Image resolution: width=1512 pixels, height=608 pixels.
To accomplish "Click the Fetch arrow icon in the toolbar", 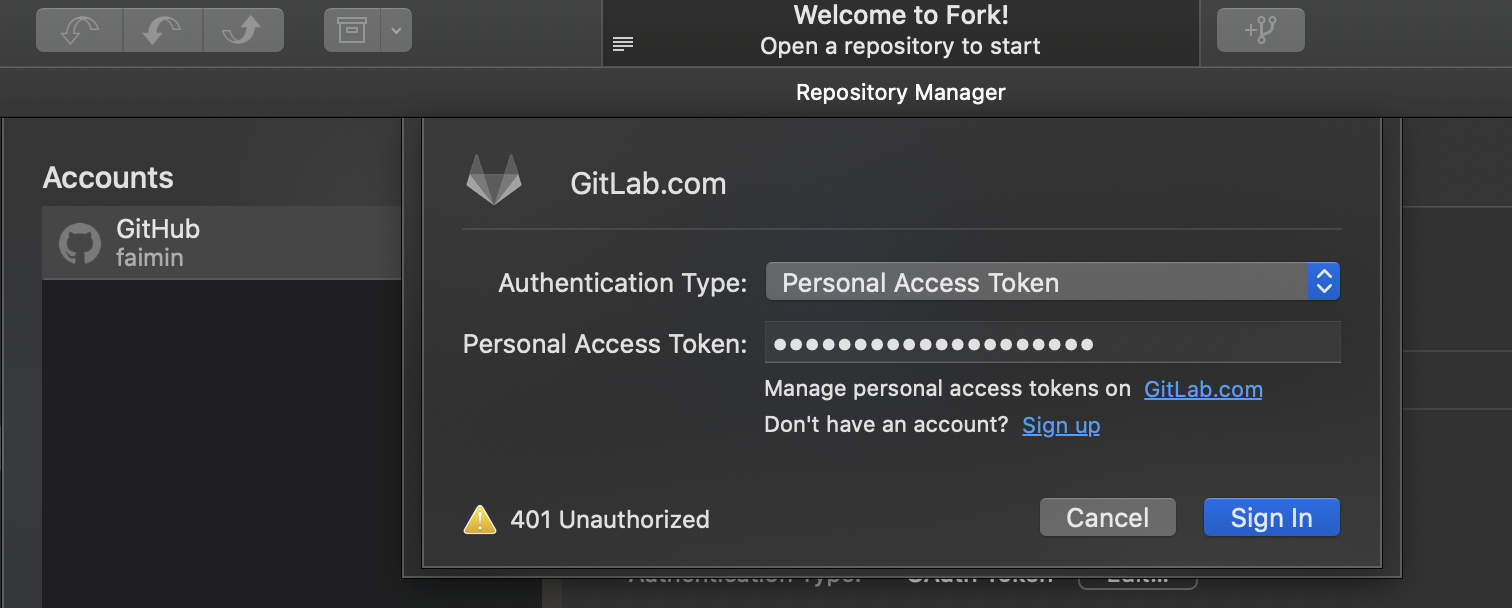I will coord(78,30).
